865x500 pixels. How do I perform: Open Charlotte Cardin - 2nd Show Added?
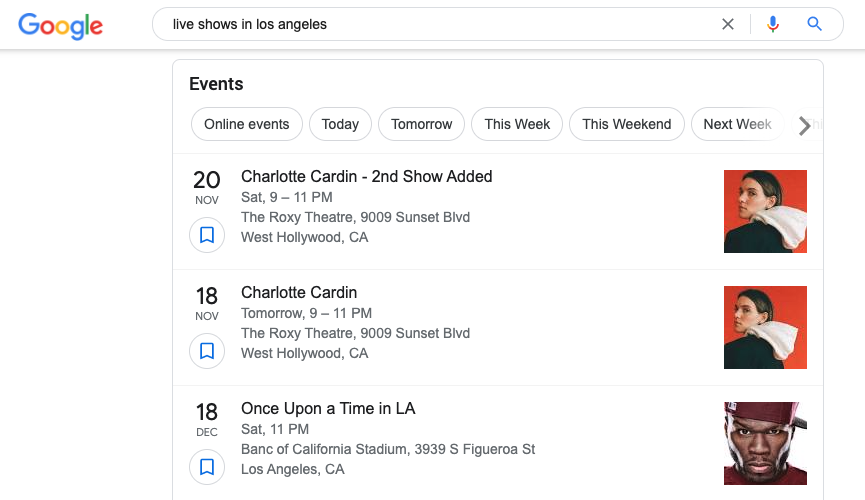click(x=366, y=177)
